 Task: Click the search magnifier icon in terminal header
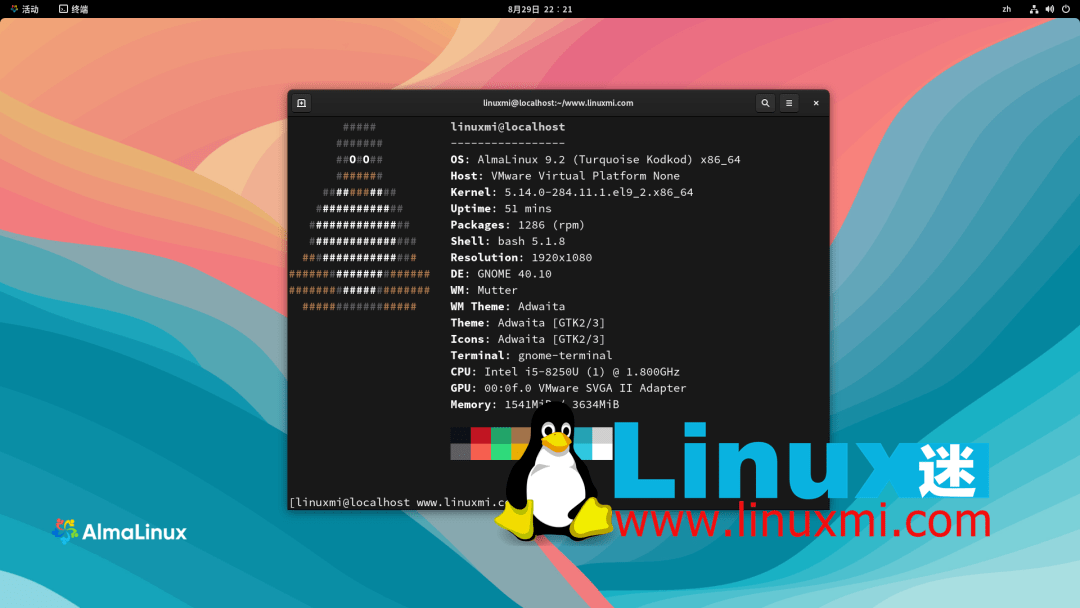[x=764, y=103]
